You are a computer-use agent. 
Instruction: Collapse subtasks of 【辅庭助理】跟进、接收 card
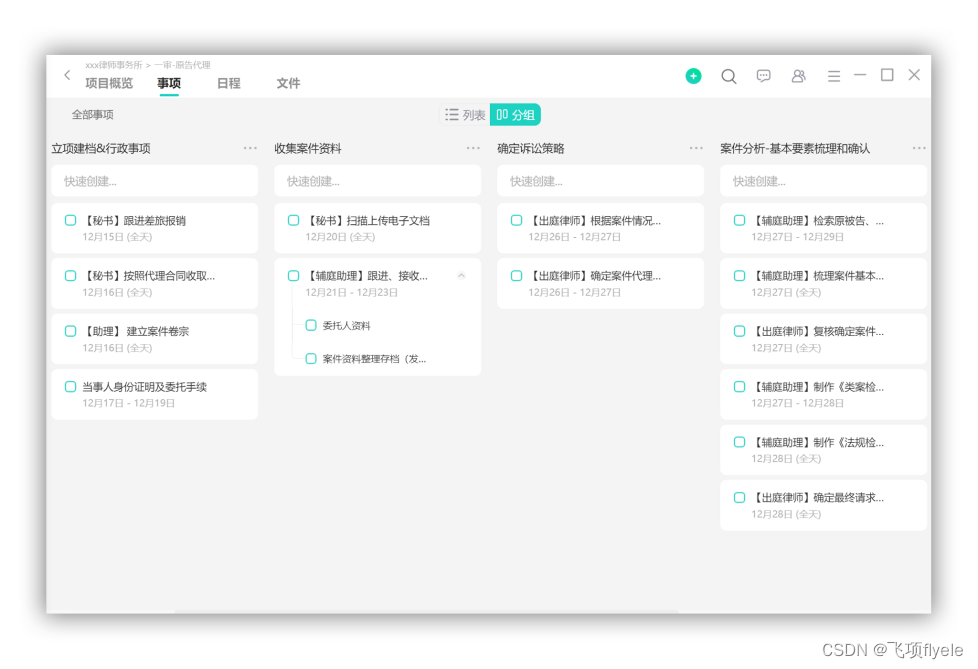pyautogui.click(x=462, y=276)
